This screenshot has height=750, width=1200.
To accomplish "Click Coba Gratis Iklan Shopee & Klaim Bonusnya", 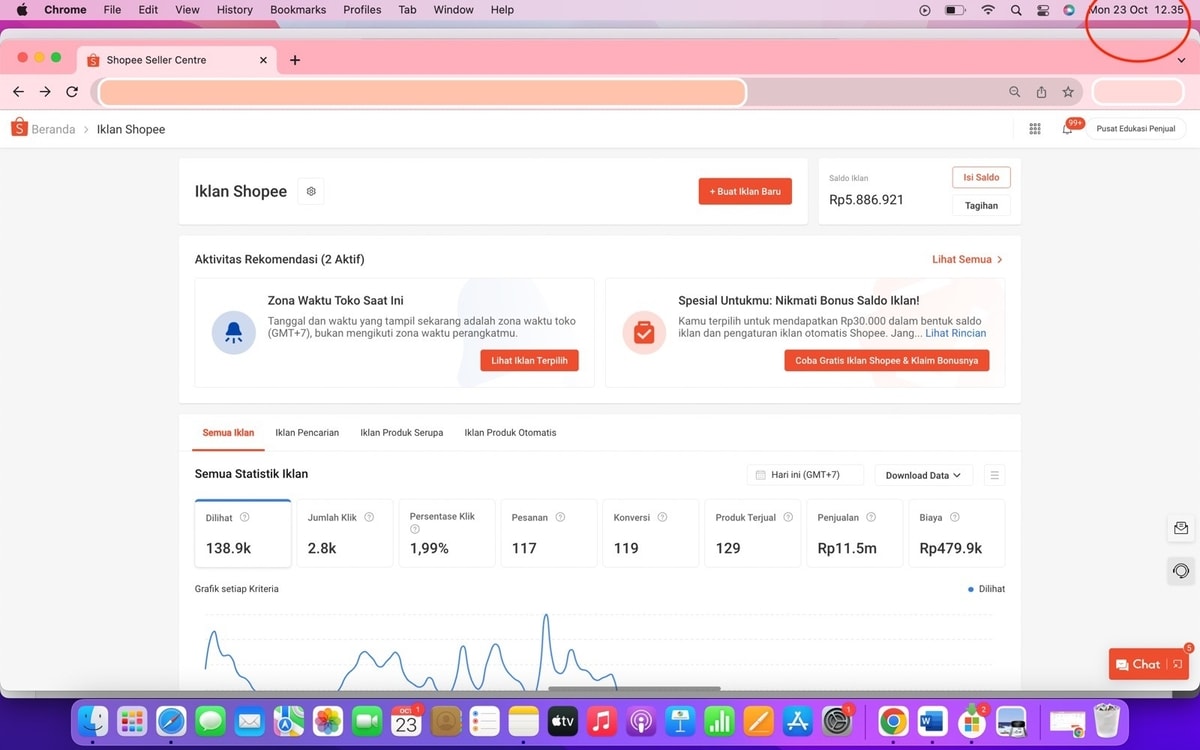I will click(887, 360).
